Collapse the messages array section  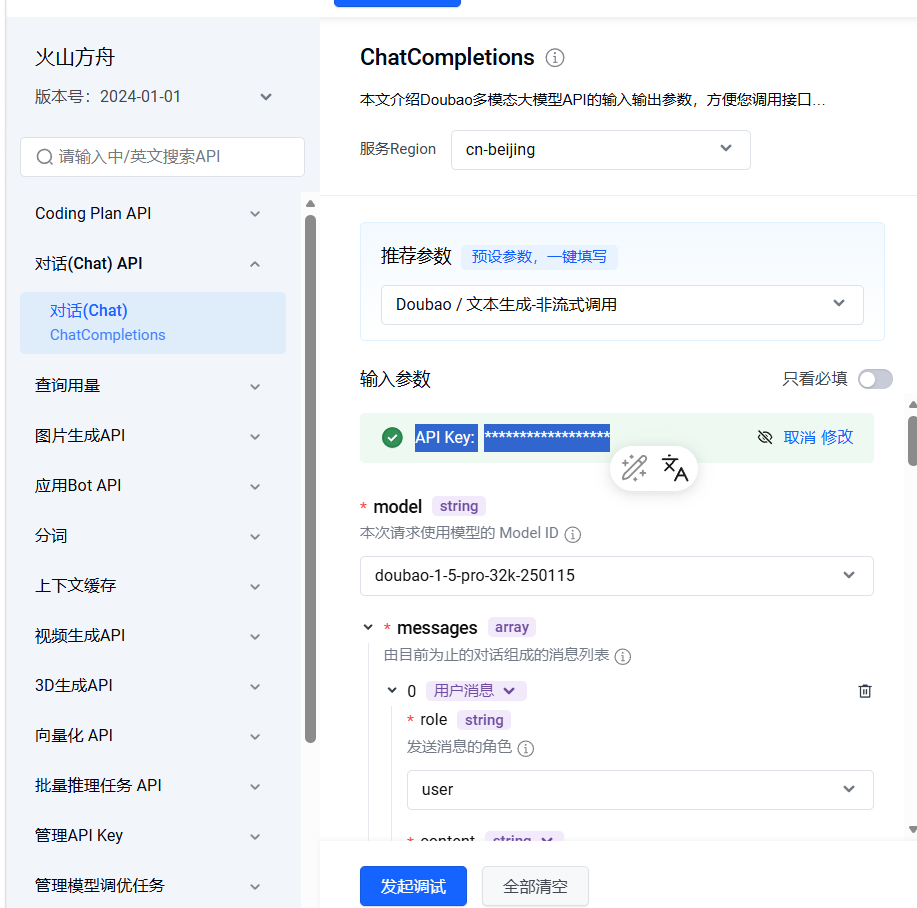coord(368,627)
